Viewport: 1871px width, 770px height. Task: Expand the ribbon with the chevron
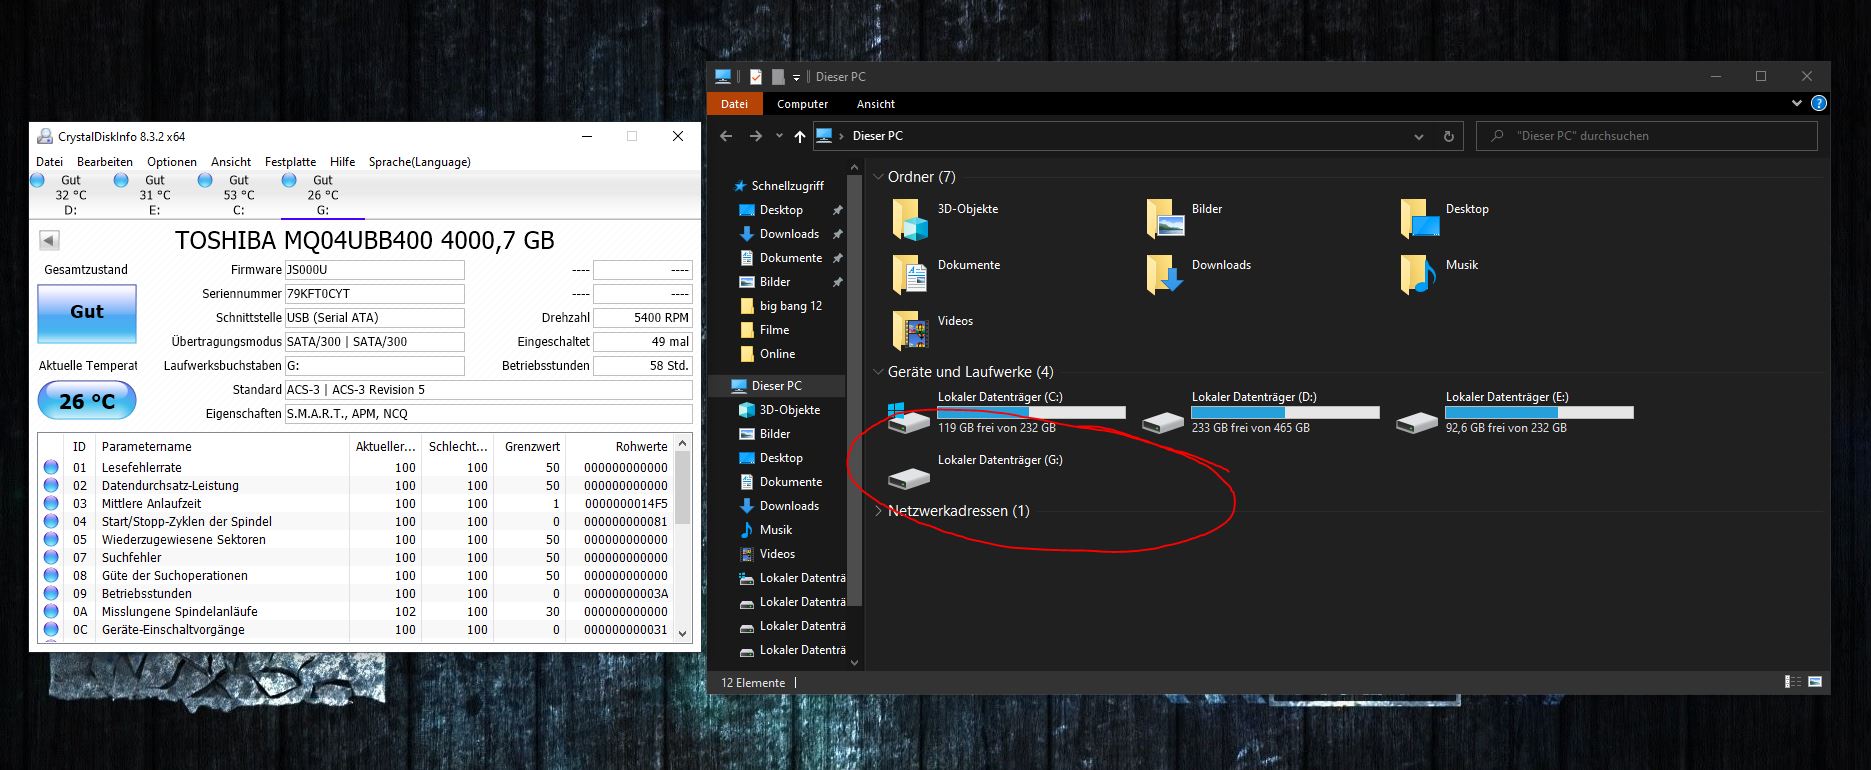coord(1797,103)
